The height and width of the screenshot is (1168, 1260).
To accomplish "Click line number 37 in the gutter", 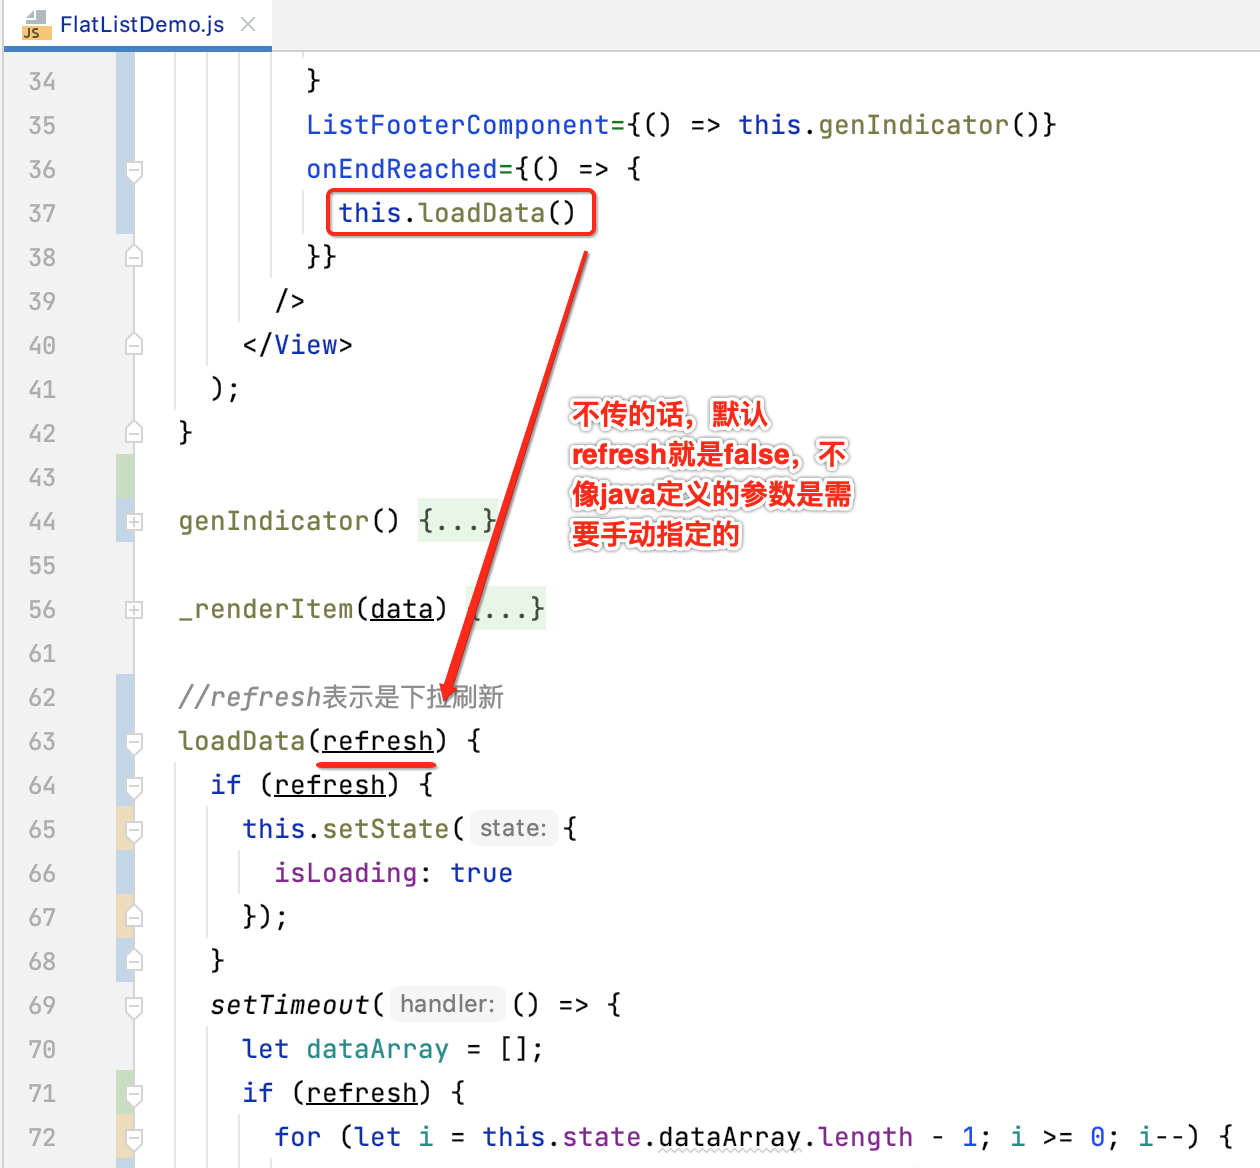I will 42,213.
